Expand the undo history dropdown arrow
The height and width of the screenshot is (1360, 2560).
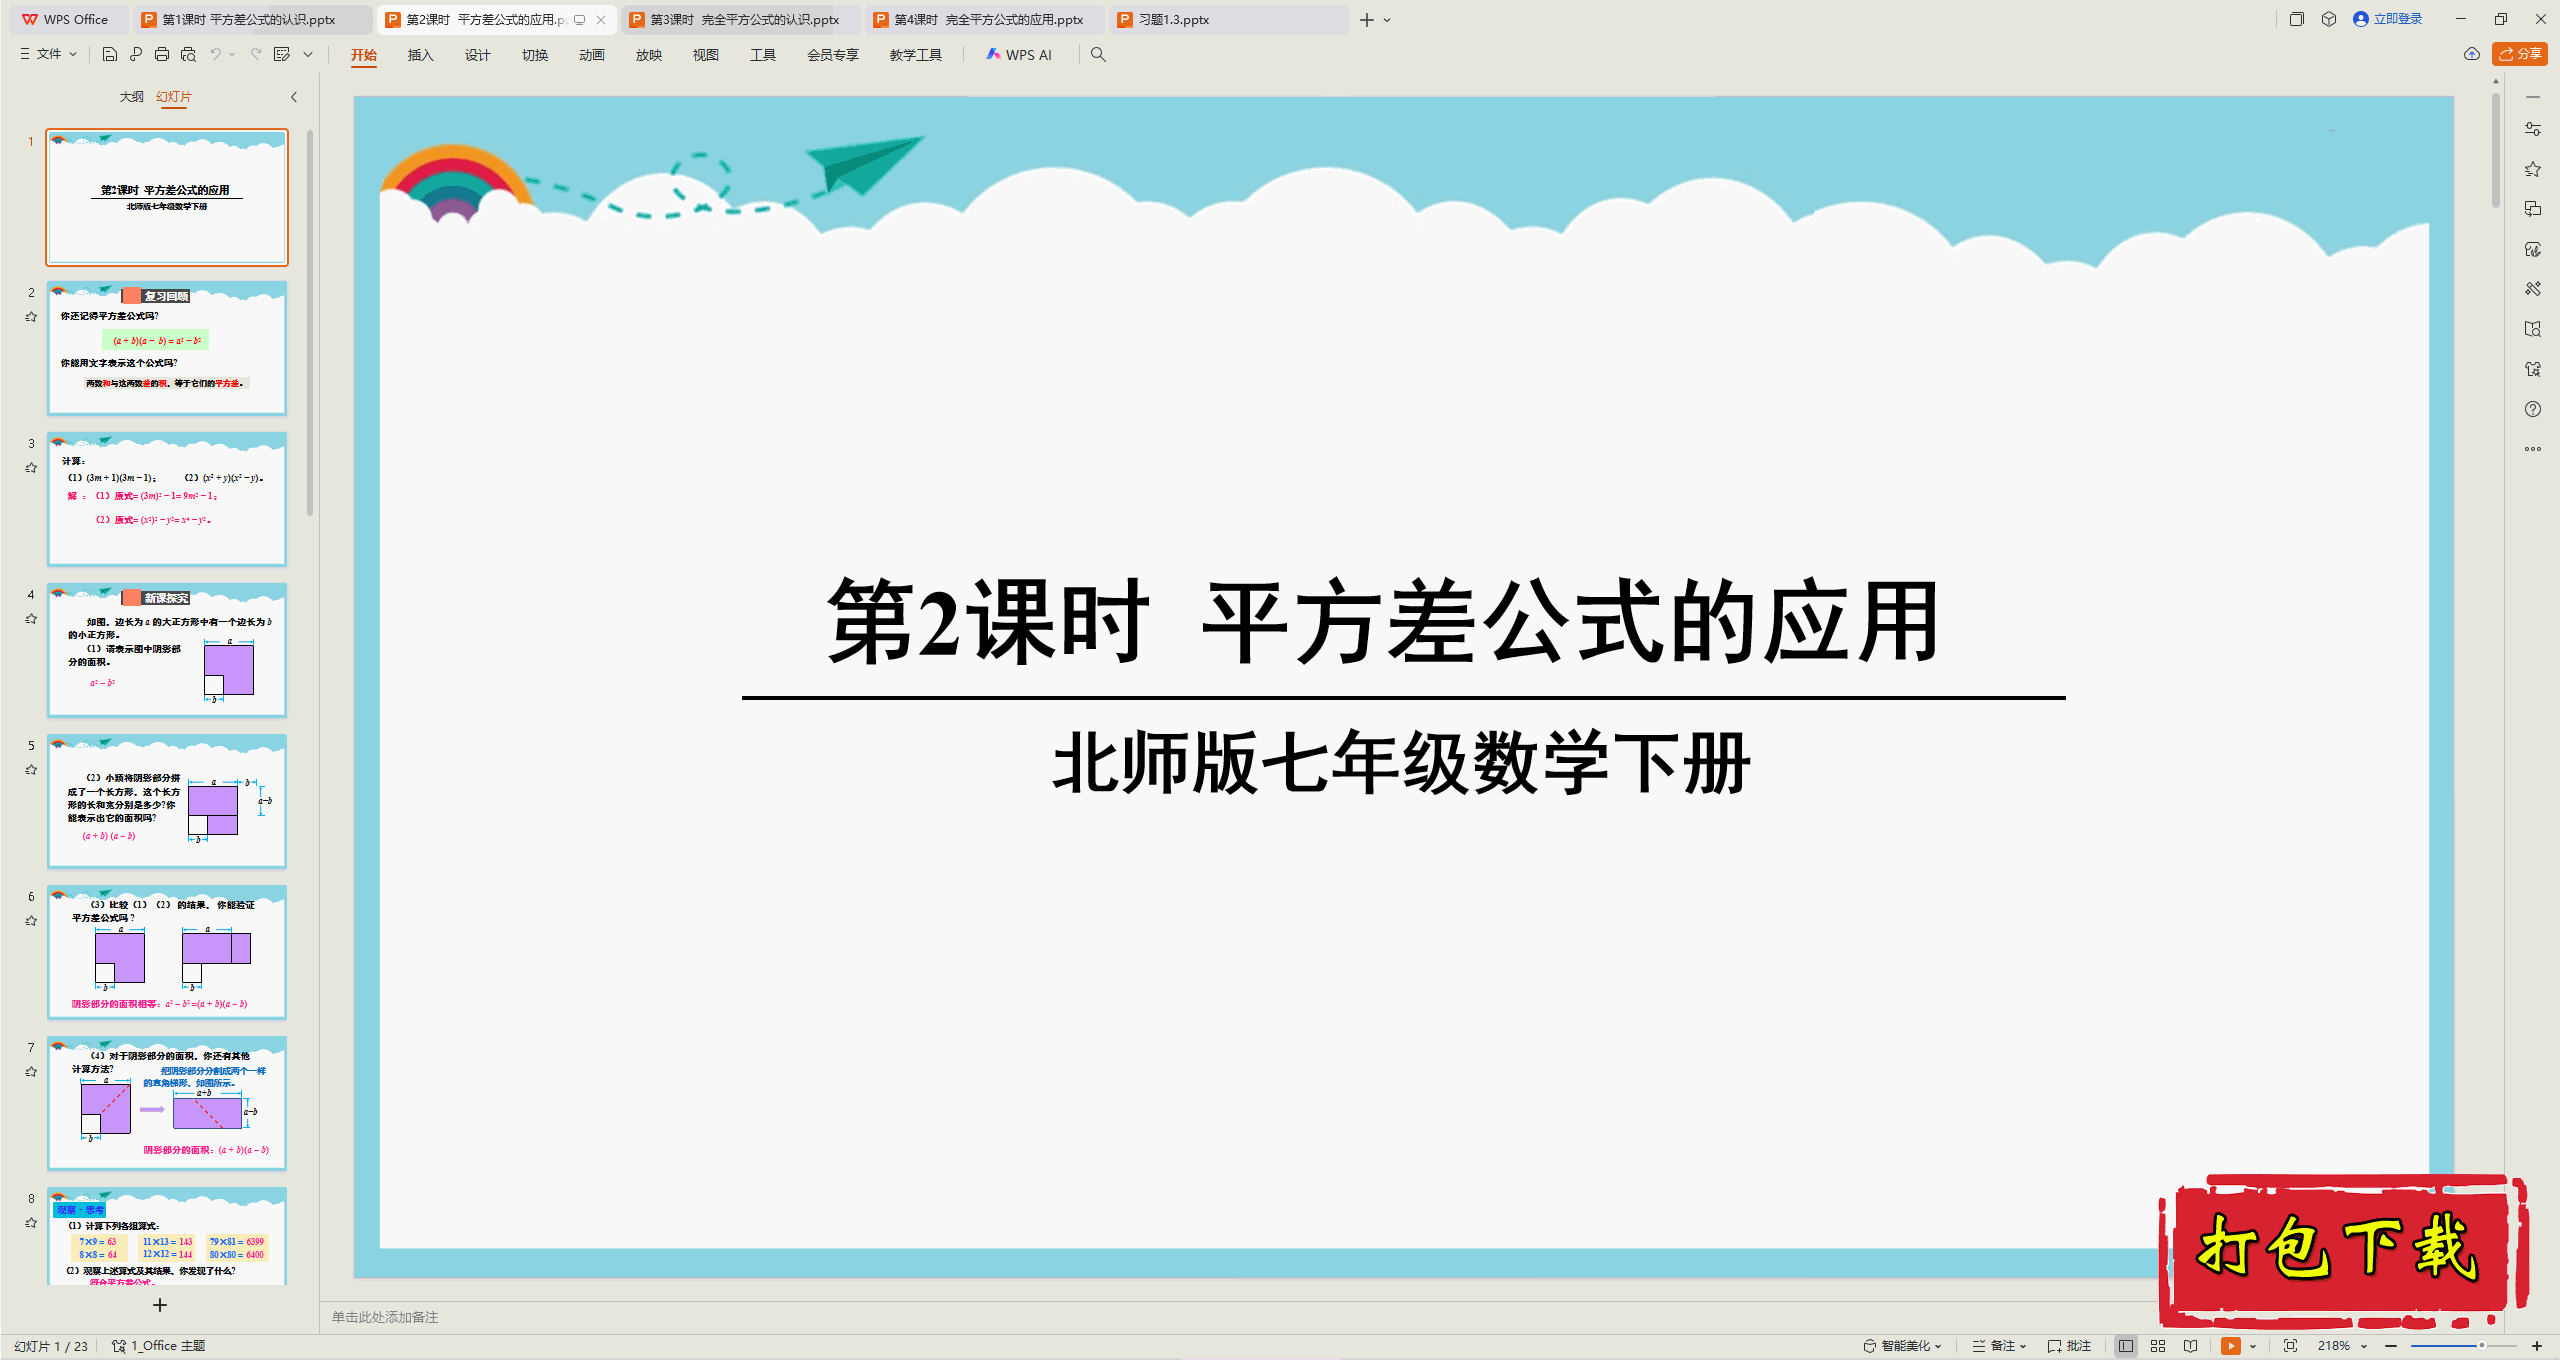coord(232,55)
